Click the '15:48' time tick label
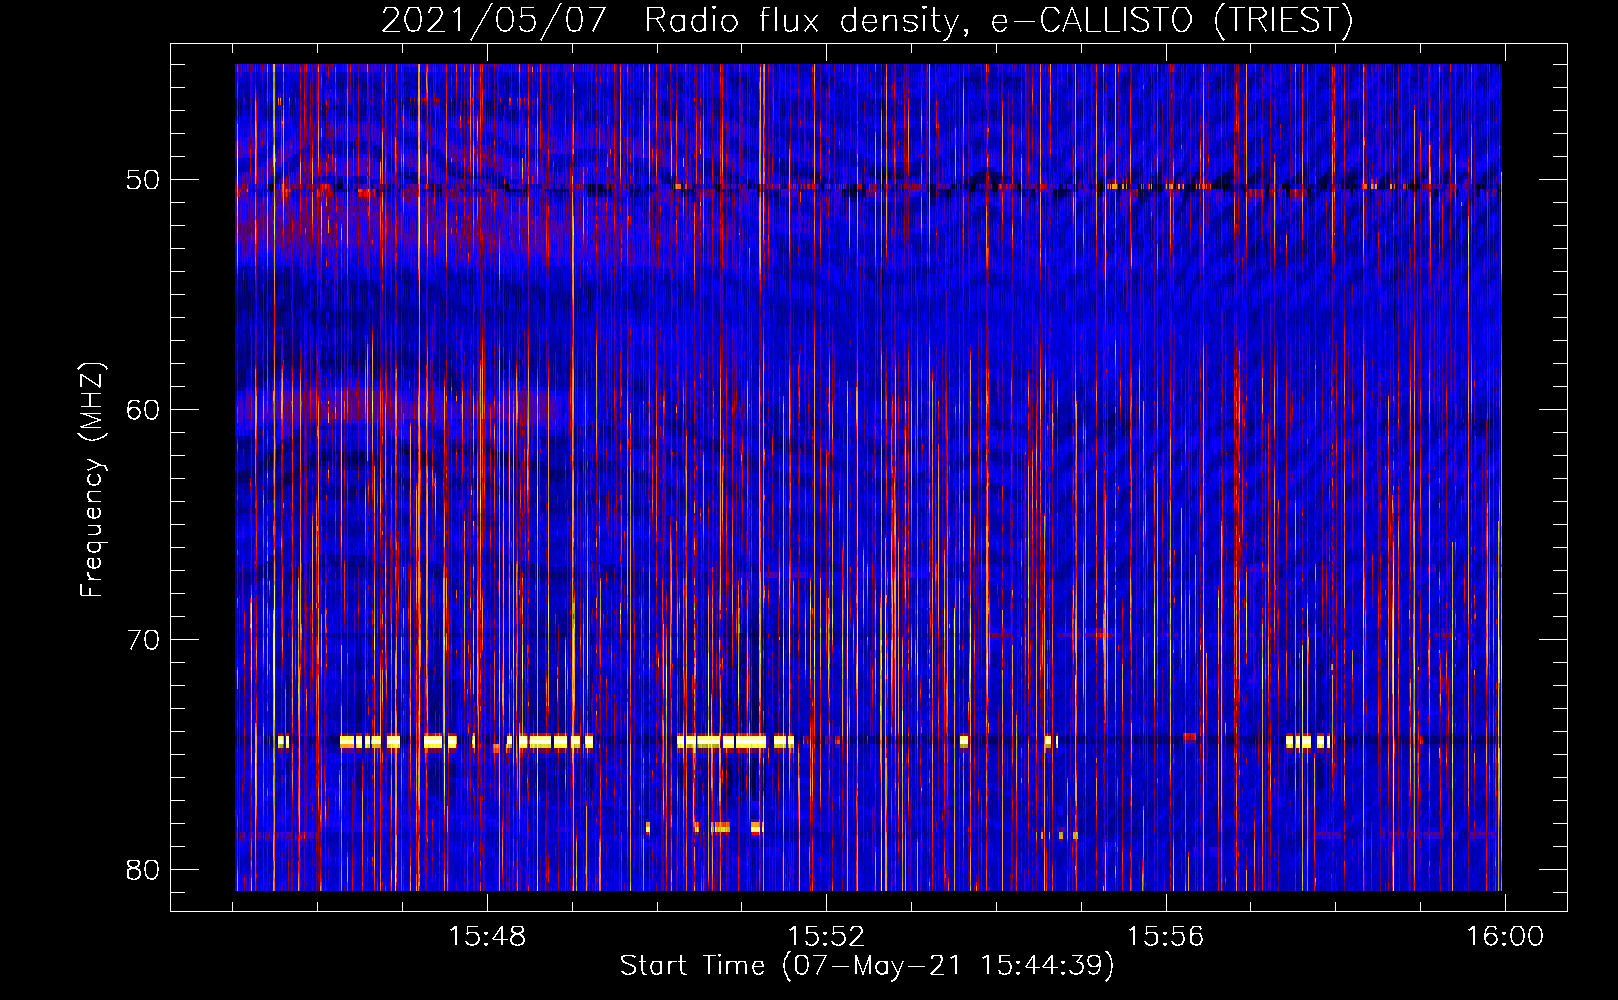The width and height of the screenshot is (1618, 1000). (x=487, y=937)
